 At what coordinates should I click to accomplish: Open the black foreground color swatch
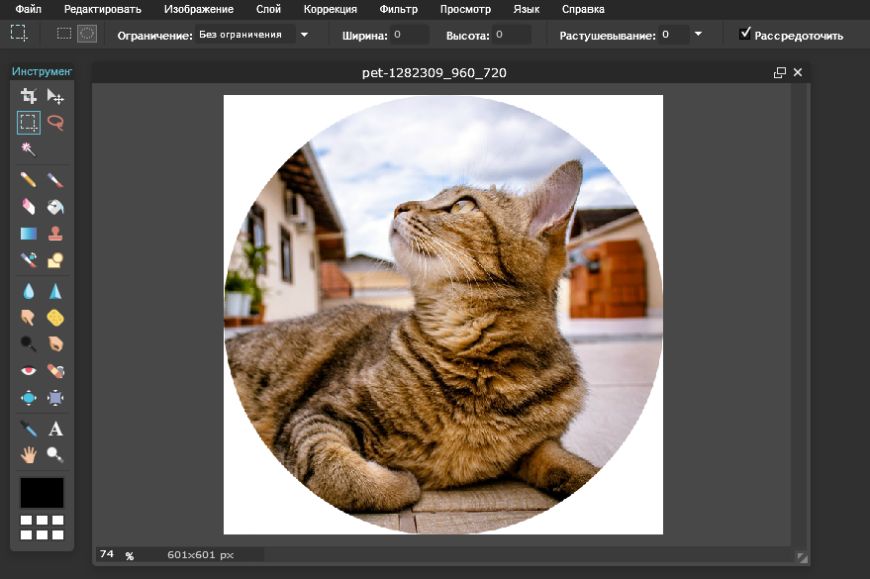coord(42,492)
